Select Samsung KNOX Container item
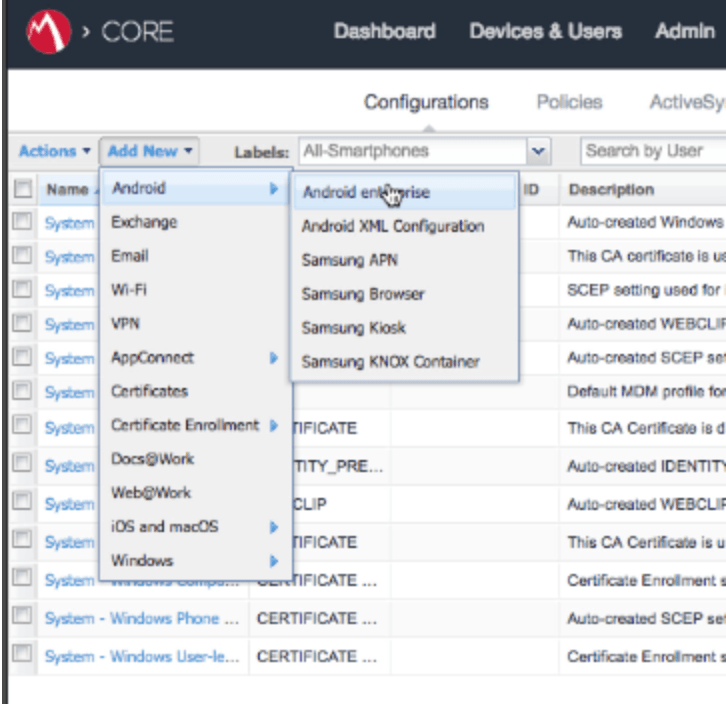This screenshot has height=704, width=726. click(x=404, y=361)
